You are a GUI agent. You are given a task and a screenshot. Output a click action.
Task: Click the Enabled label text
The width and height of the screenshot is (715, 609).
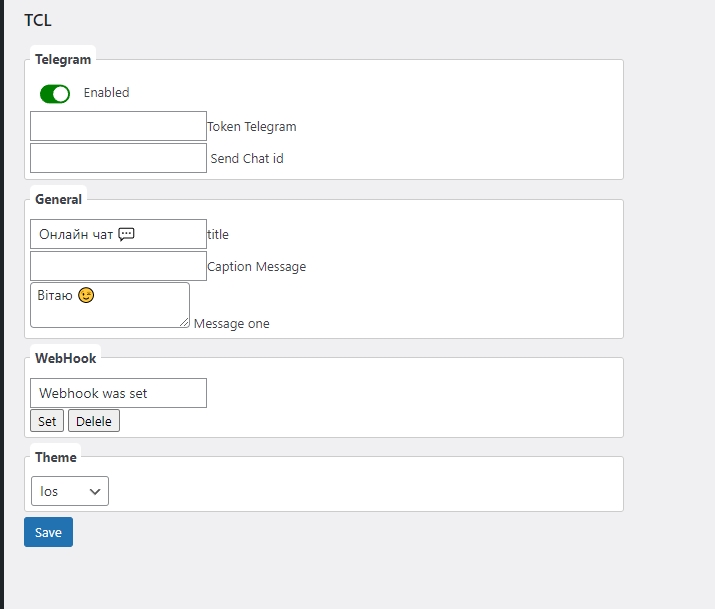tap(106, 93)
